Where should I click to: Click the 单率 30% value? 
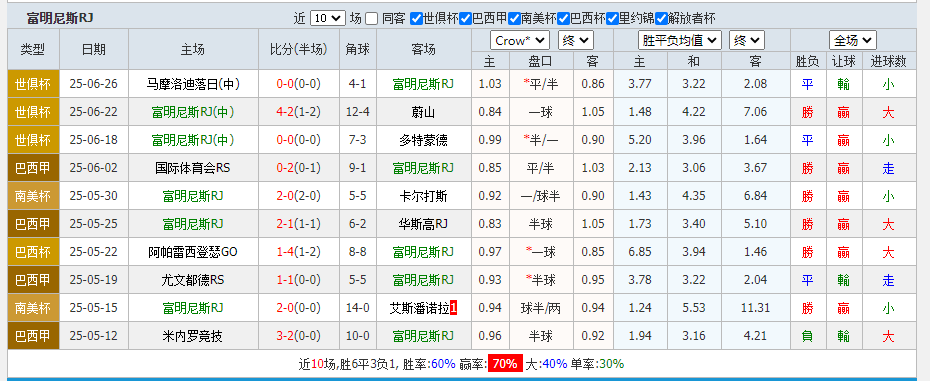(611, 364)
